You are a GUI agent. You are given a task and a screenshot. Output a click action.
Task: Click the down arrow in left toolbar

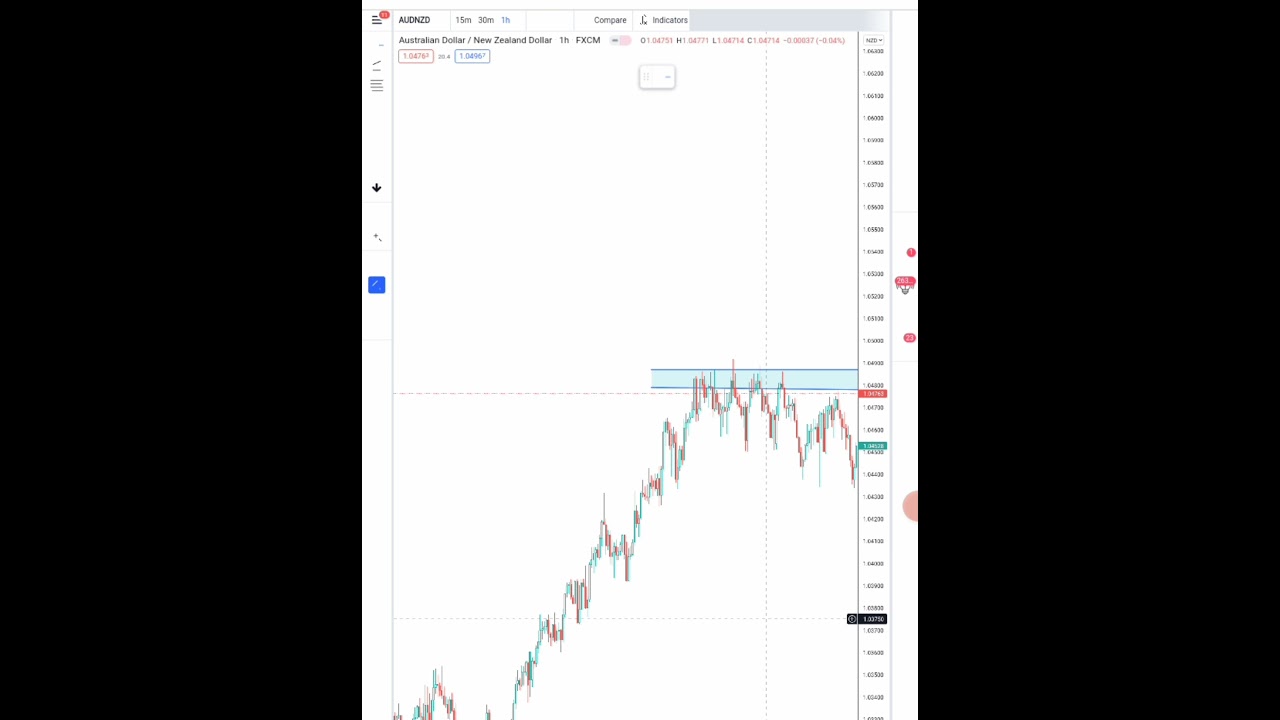pos(377,188)
